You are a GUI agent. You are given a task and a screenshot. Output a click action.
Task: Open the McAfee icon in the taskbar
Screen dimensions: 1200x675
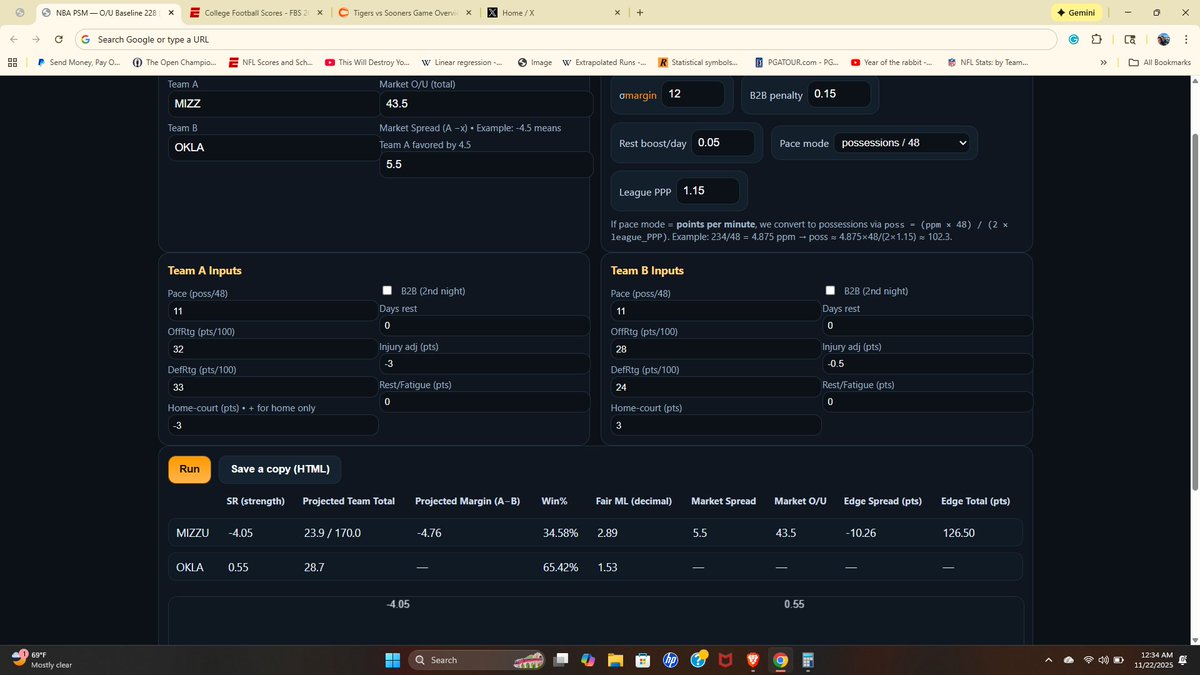click(x=726, y=660)
